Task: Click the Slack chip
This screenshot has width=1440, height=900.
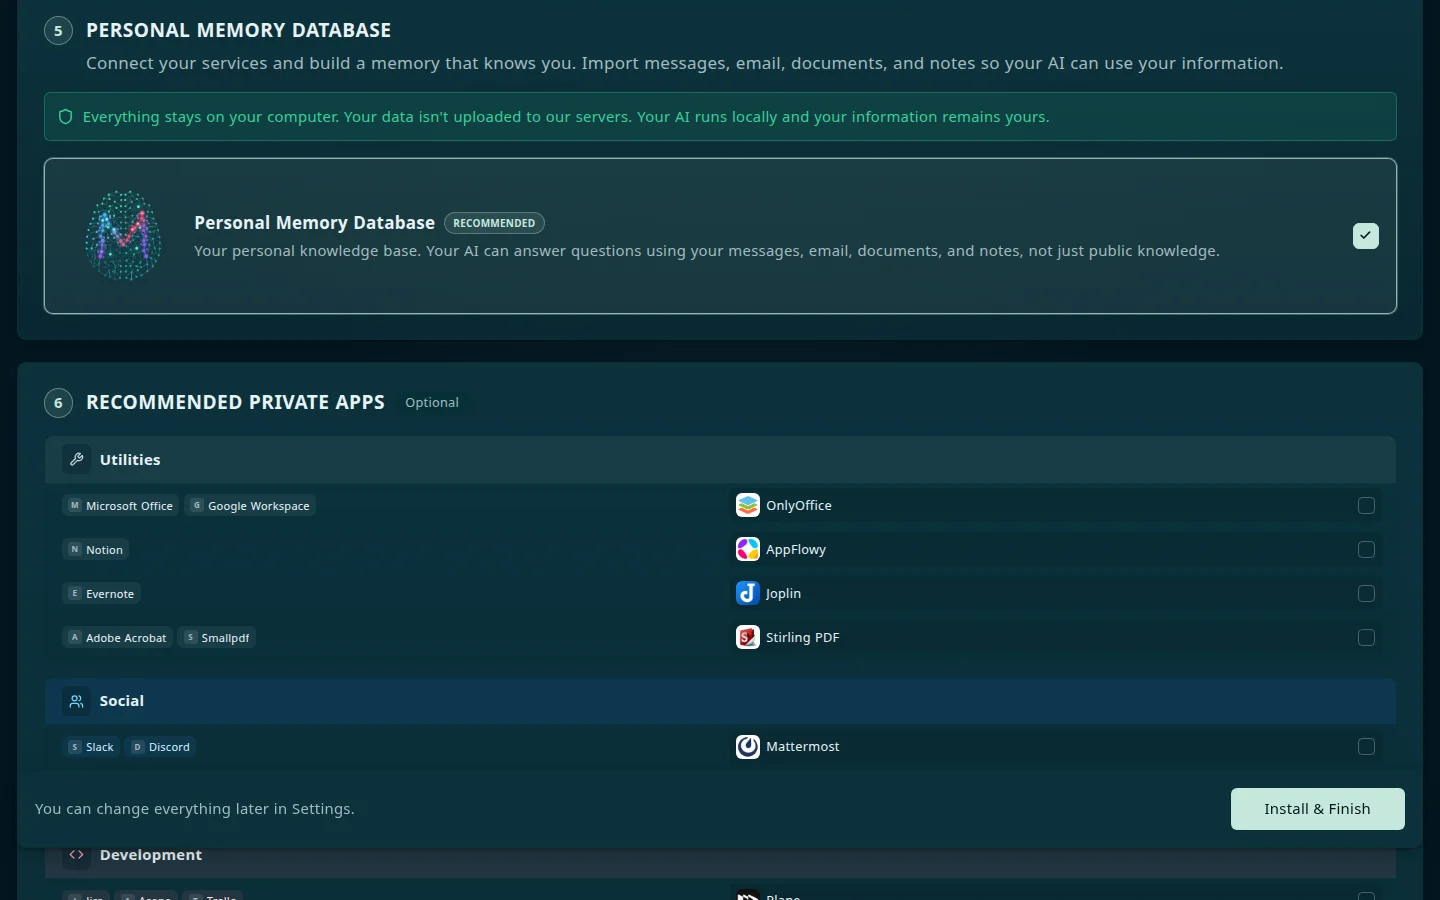Action: [91, 747]
